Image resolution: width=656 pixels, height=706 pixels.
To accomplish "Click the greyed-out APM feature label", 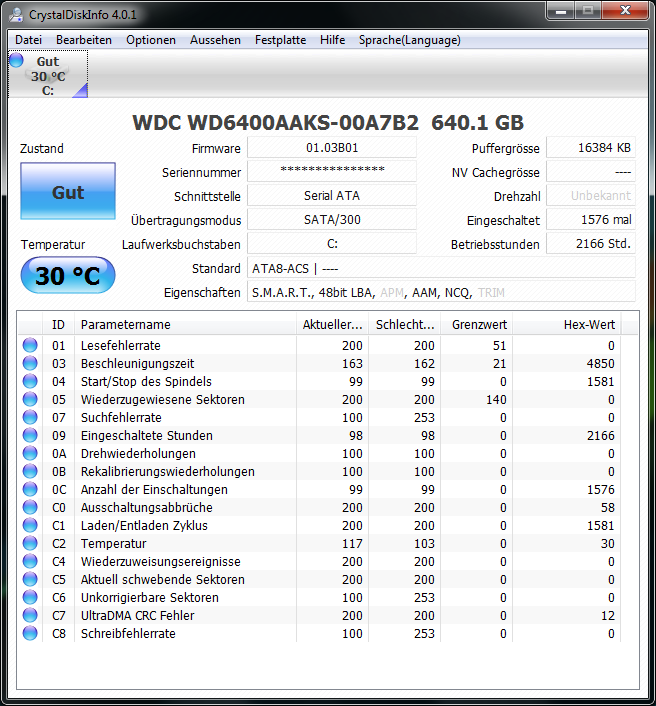I will tap(392, 293).
